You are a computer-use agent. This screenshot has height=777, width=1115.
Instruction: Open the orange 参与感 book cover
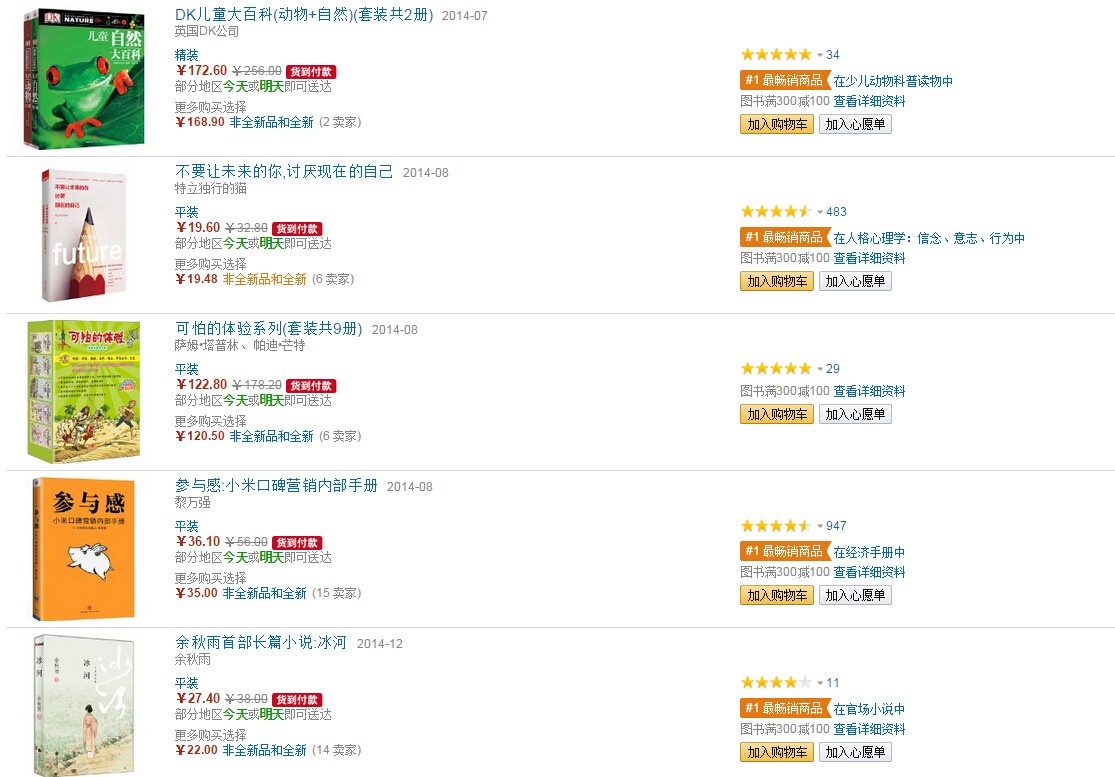click(x=83, y=549)
